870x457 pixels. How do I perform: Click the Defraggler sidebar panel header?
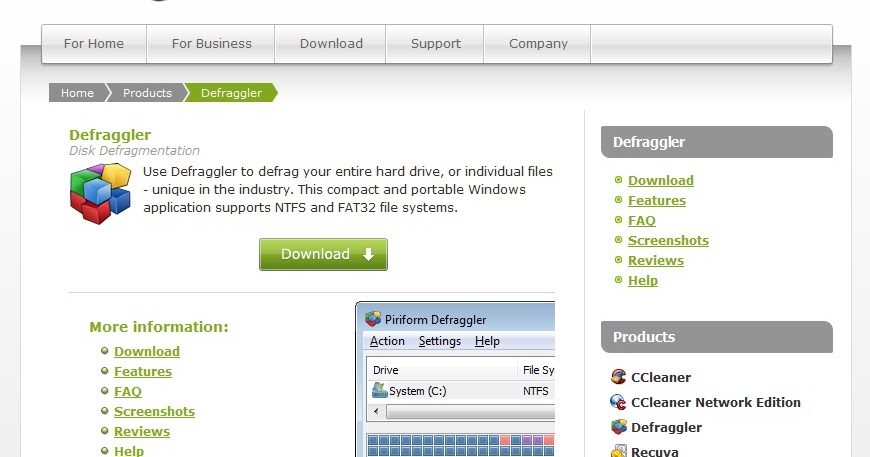pos(717,142)
